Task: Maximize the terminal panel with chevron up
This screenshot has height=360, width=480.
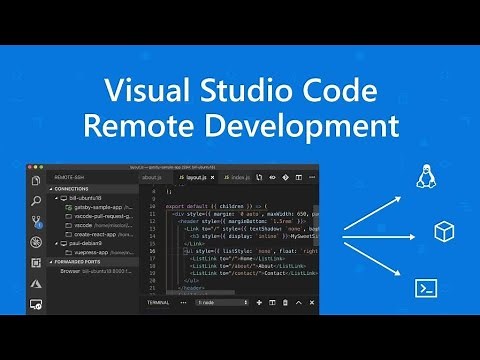Action: tap(299, 303)
